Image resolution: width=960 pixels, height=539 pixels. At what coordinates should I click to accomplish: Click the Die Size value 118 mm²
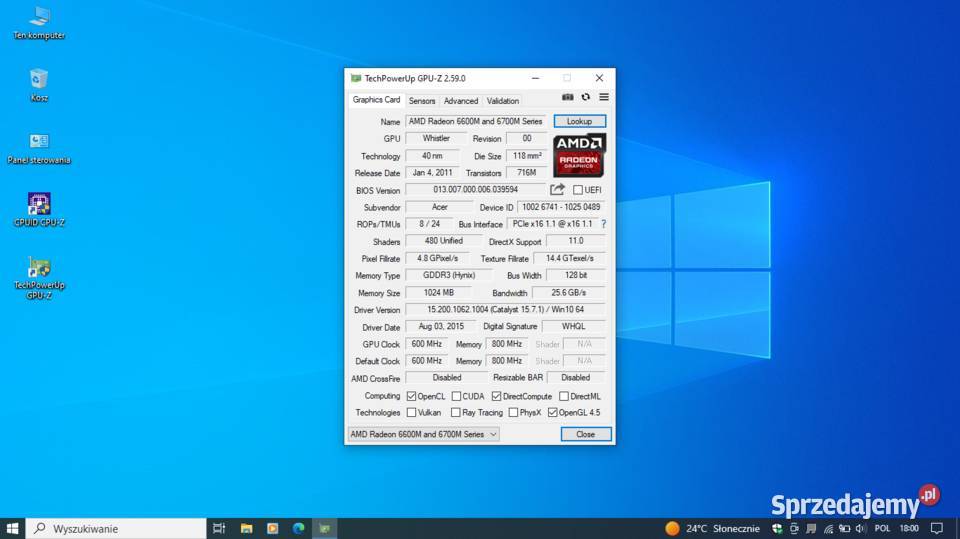(527, 156)
